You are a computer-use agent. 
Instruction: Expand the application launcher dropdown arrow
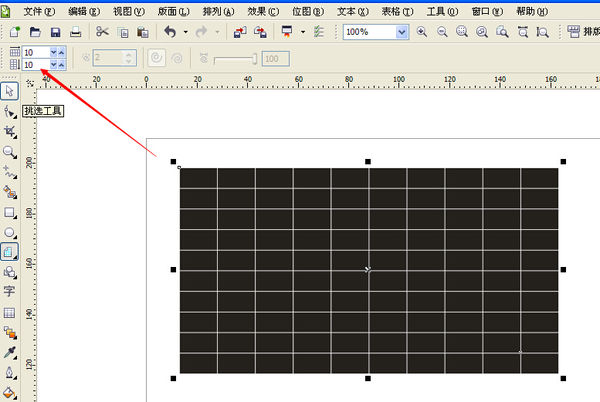(x=303, y=32)
